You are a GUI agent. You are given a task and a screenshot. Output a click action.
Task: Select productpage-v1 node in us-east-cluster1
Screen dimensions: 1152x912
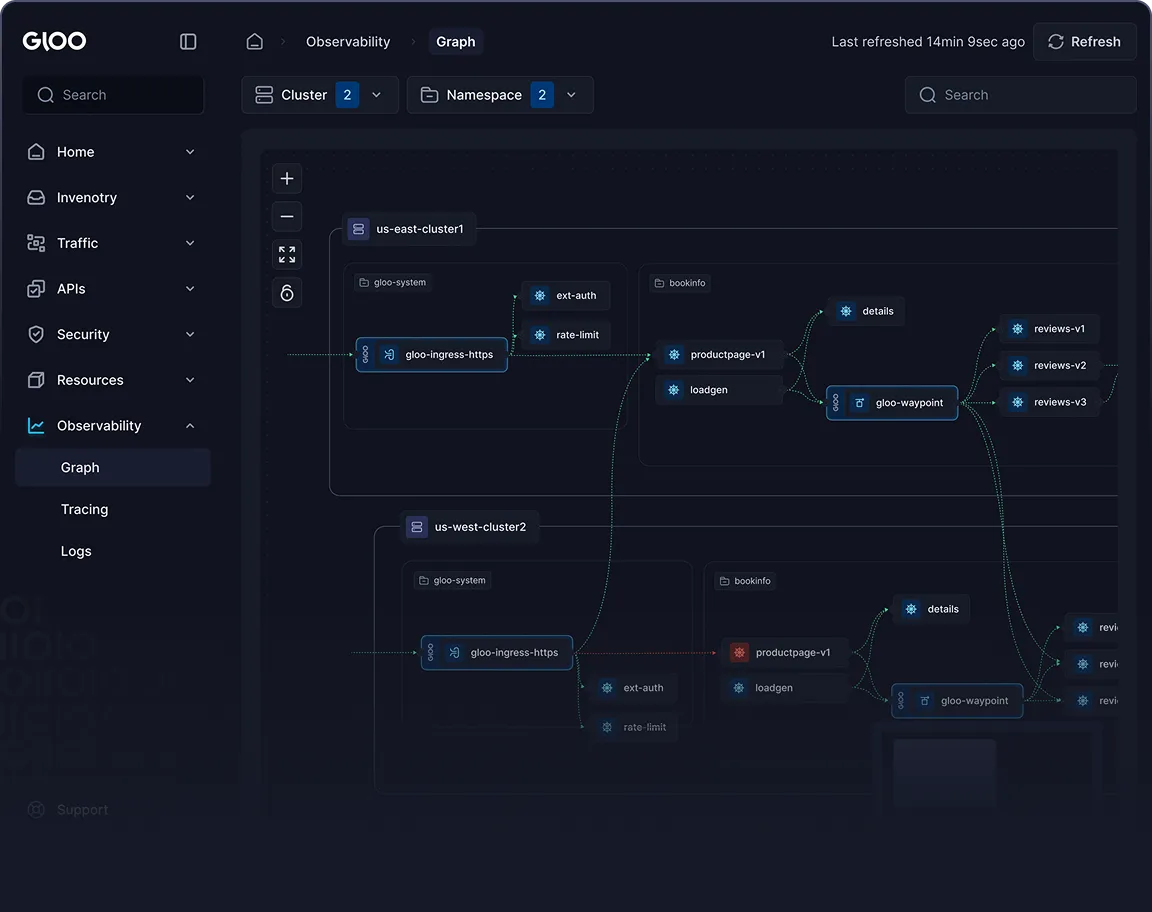tap(720, 355)
